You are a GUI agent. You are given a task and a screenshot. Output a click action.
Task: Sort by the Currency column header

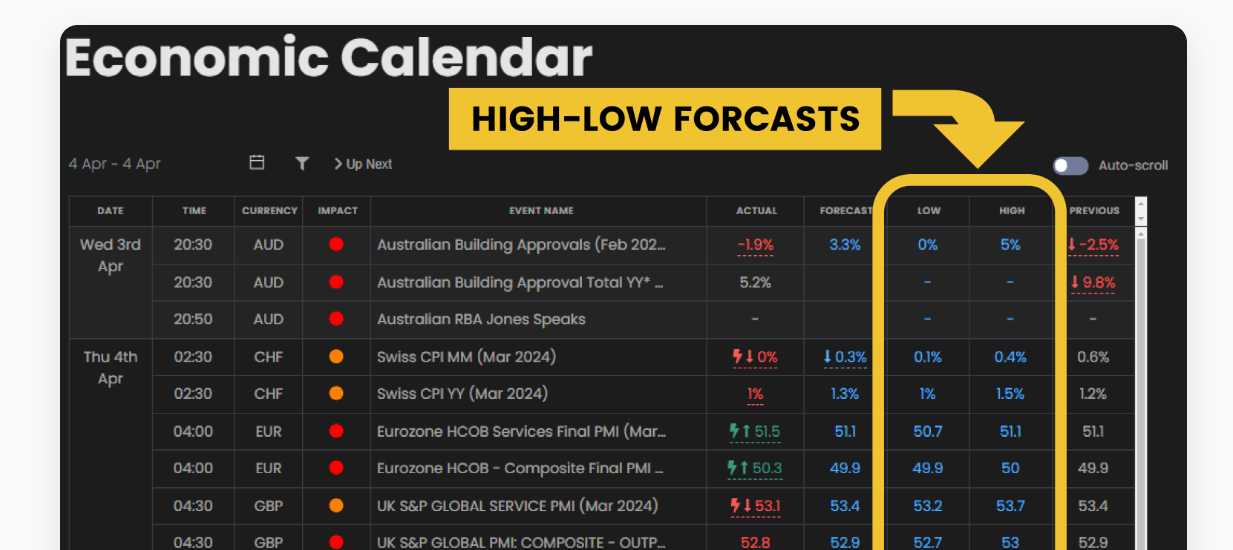[269, 211]
